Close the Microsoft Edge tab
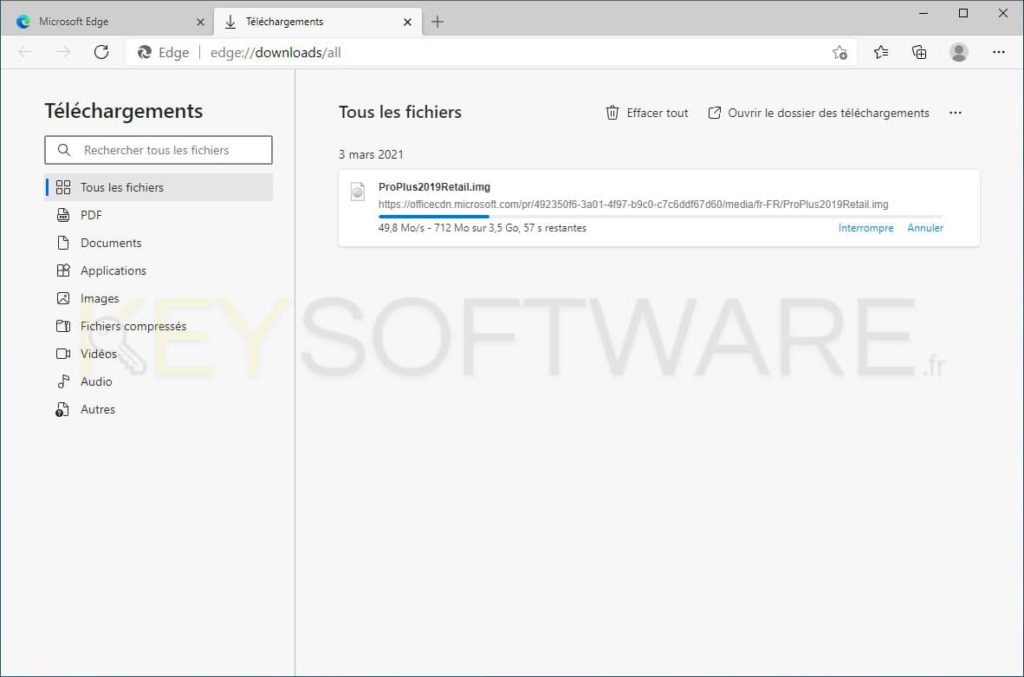1024x677 pixels. (x=200, y=22)
